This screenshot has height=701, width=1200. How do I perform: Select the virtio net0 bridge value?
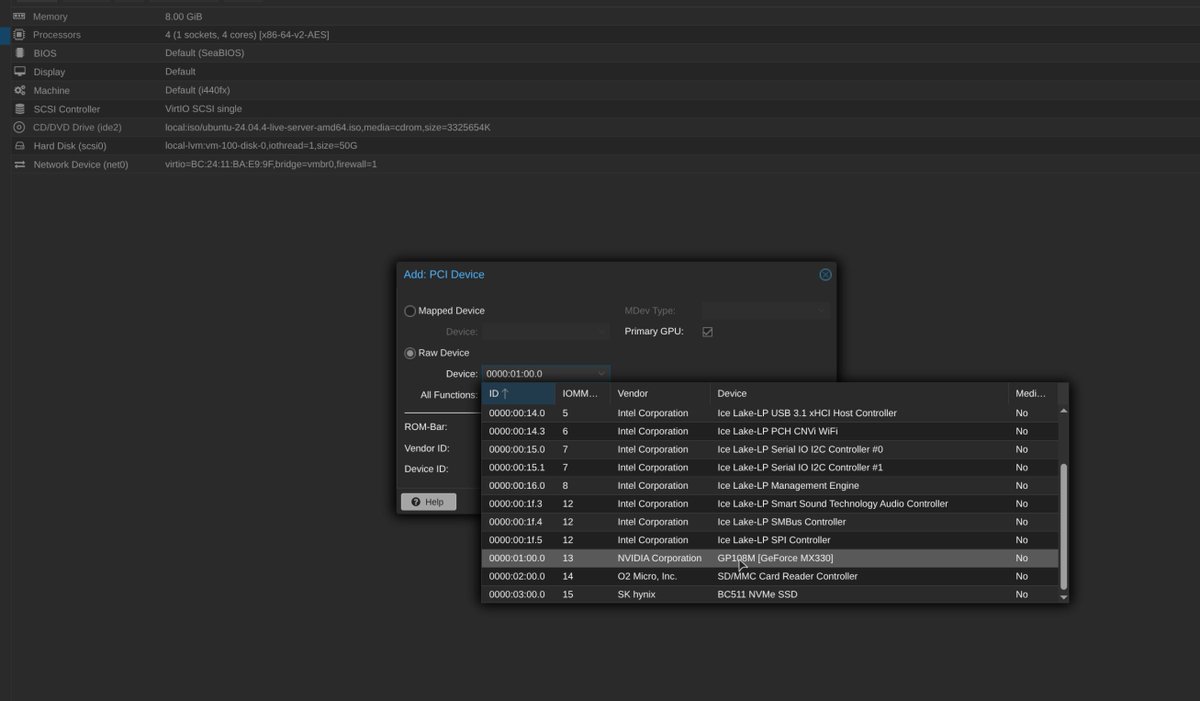click(x=271, y=164)
